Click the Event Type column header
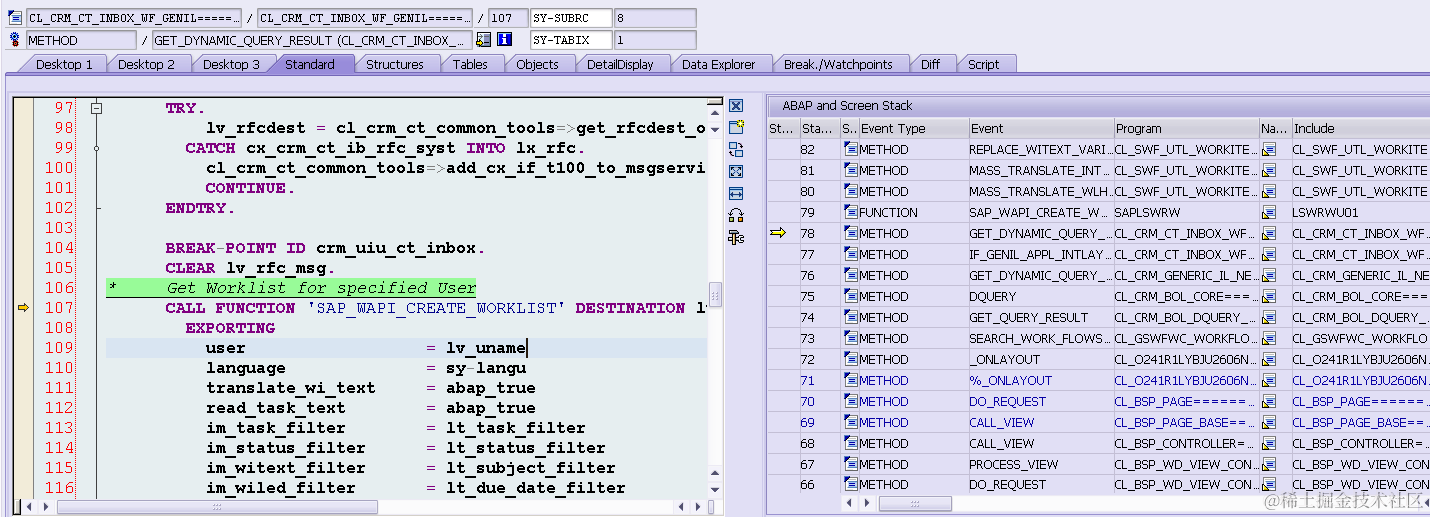This screenshot has height=517, width=1430. tap(913, 128)
